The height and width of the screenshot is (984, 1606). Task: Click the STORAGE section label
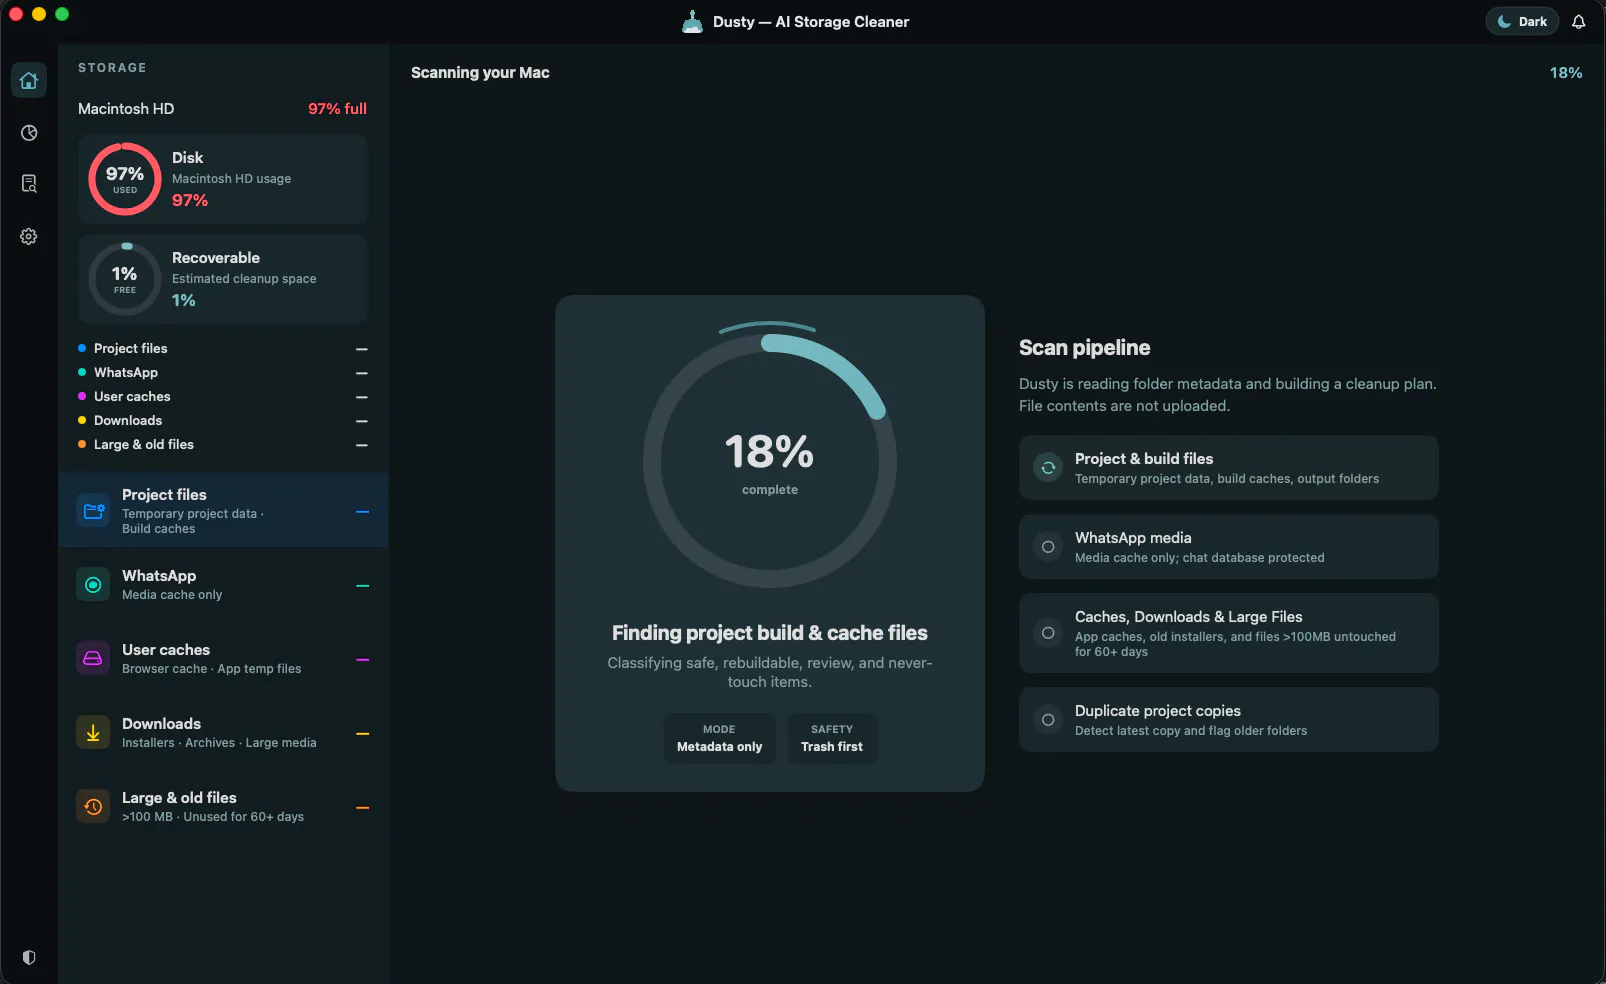[x=112, y=68]
